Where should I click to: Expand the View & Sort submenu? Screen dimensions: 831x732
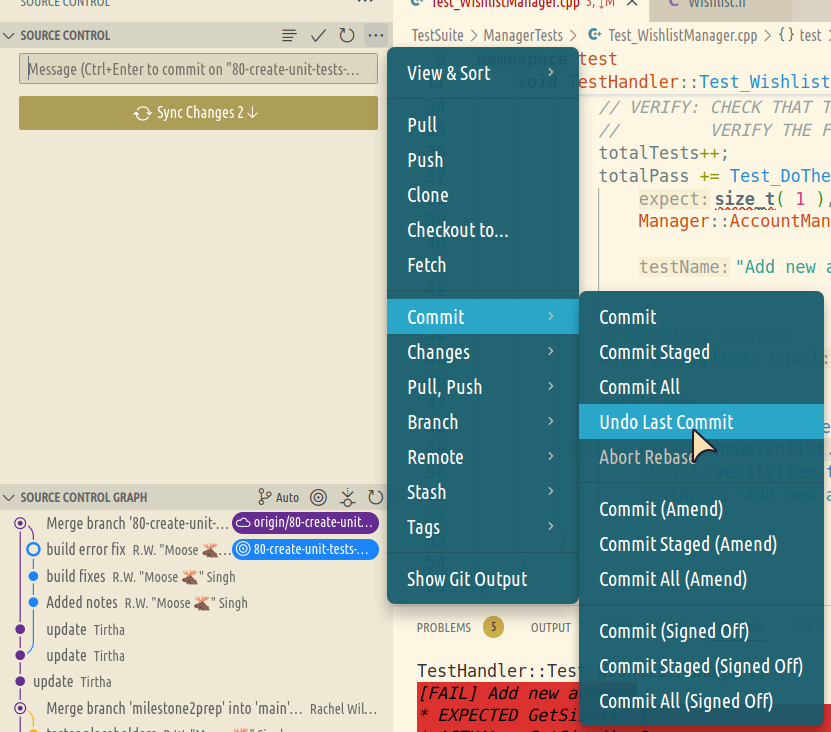point(482,73)
